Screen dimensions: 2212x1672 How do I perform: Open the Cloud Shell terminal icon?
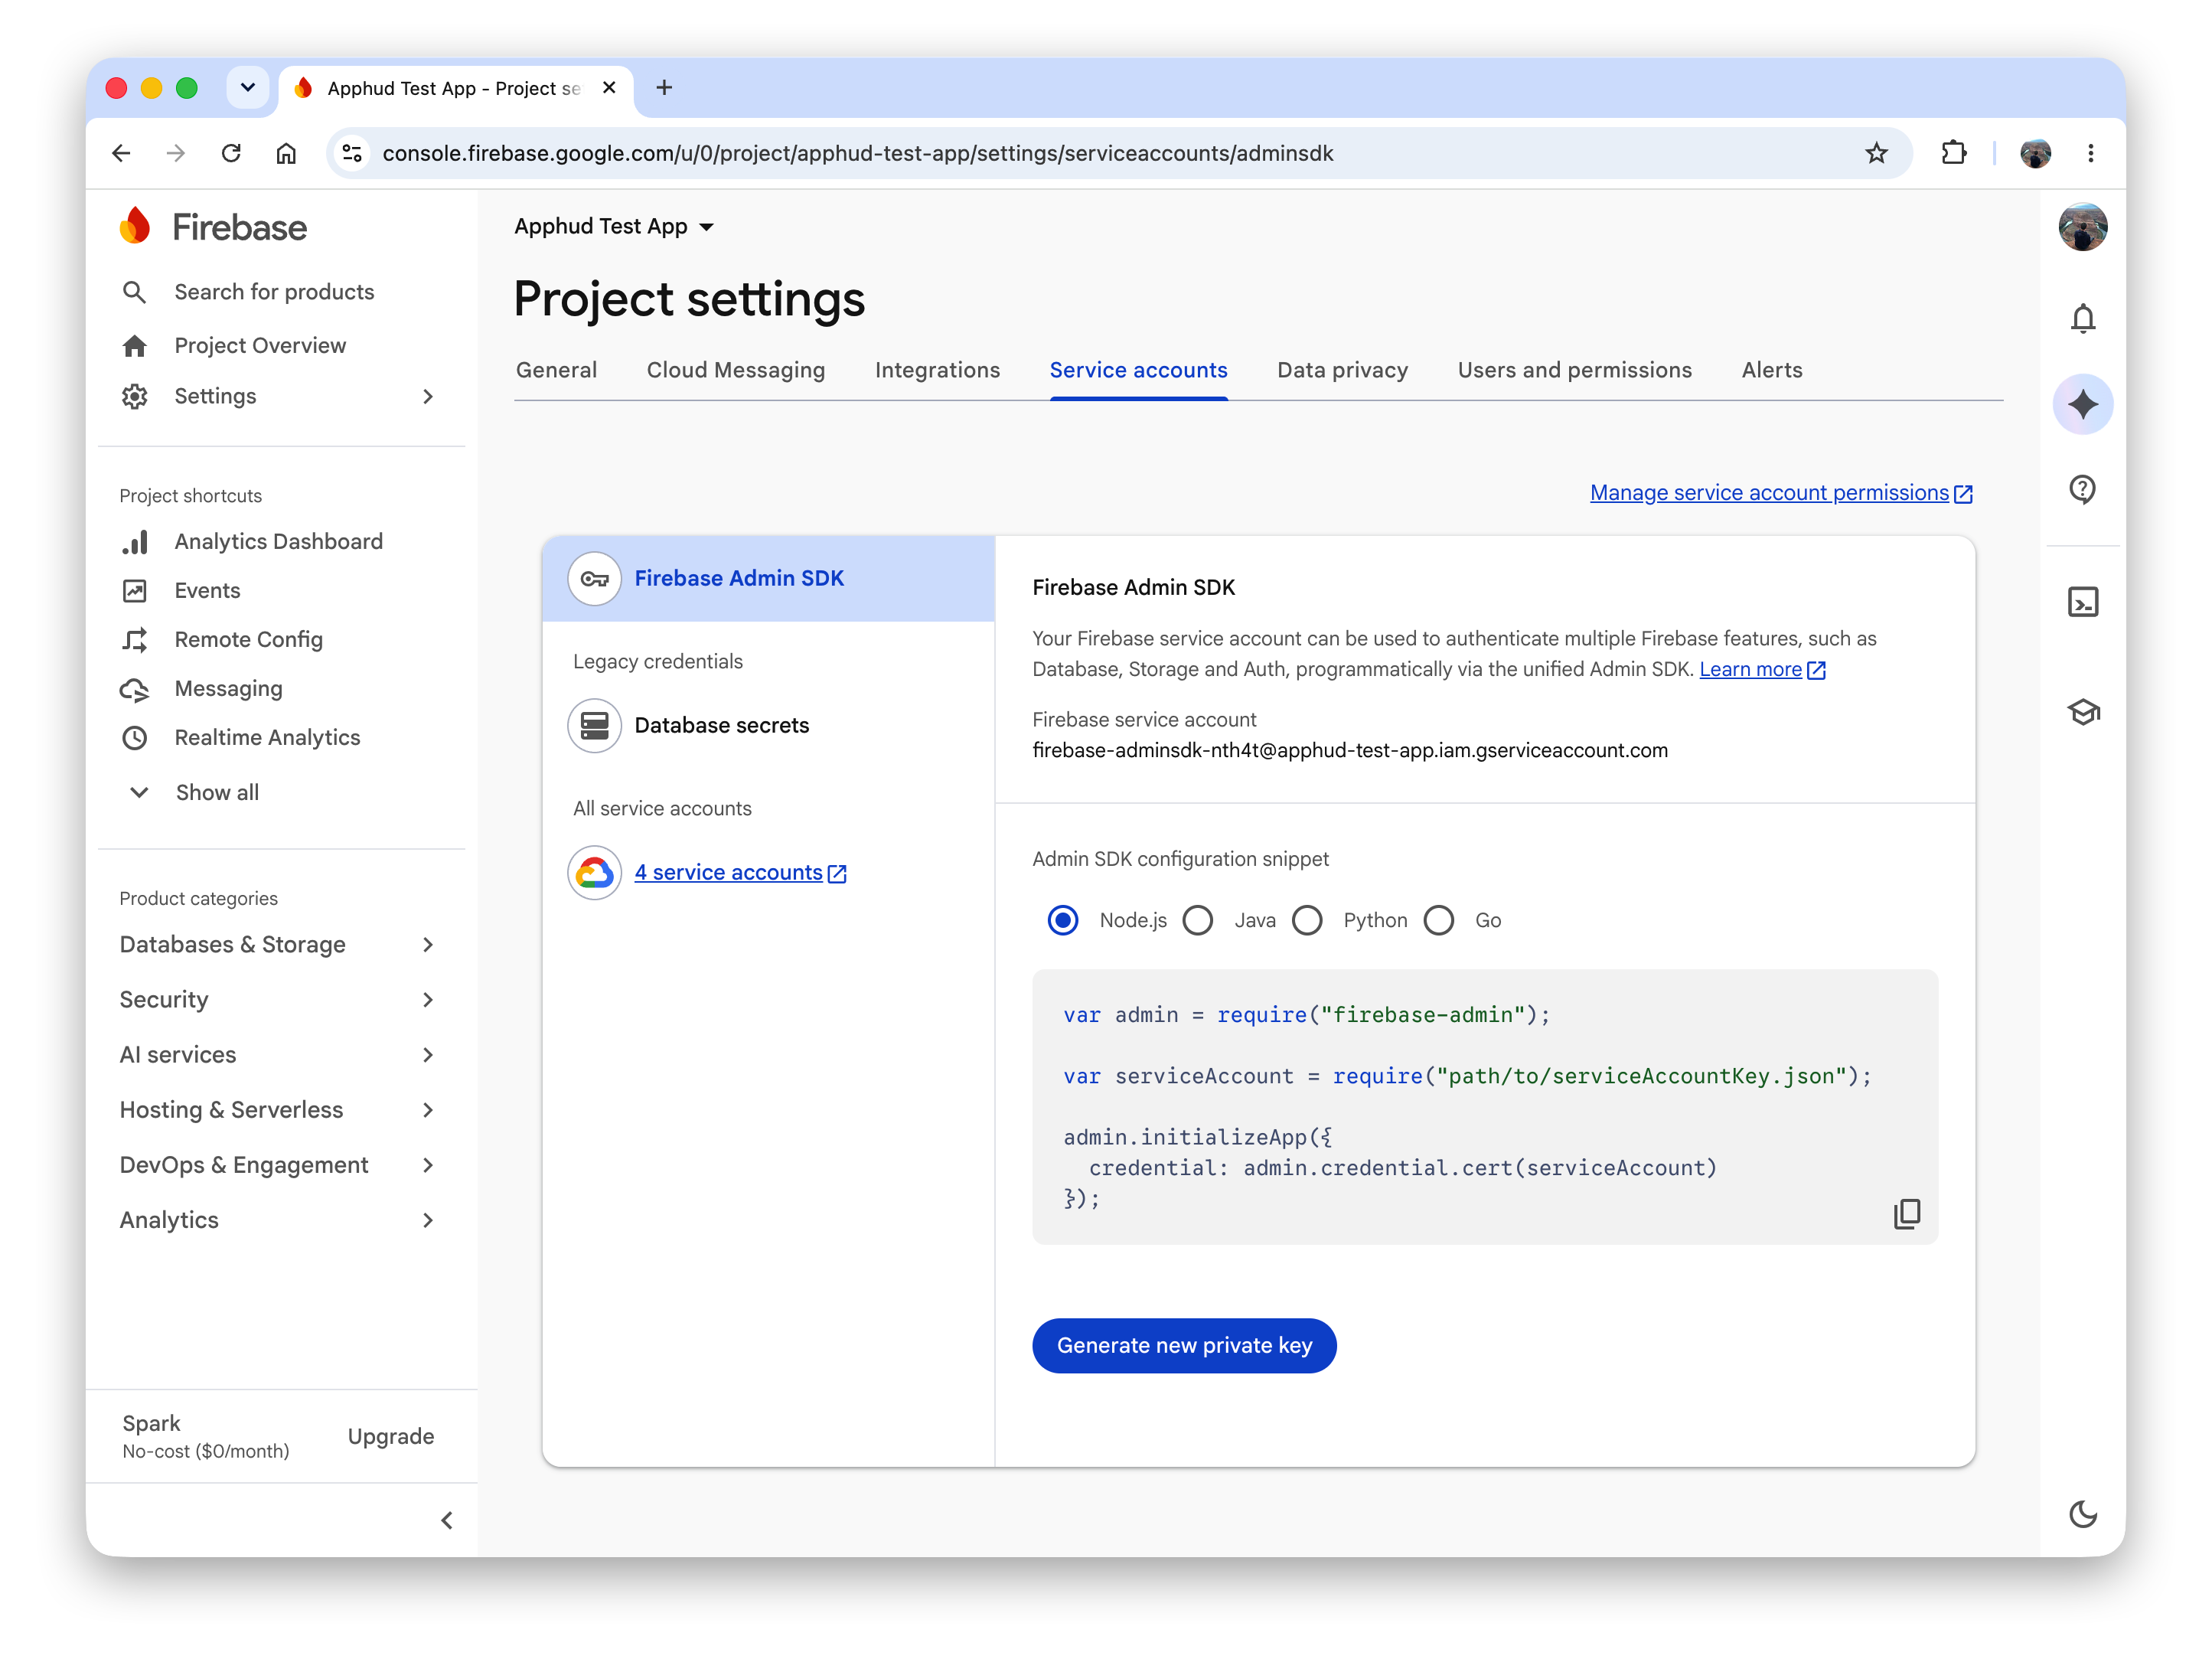(2083, 602)
